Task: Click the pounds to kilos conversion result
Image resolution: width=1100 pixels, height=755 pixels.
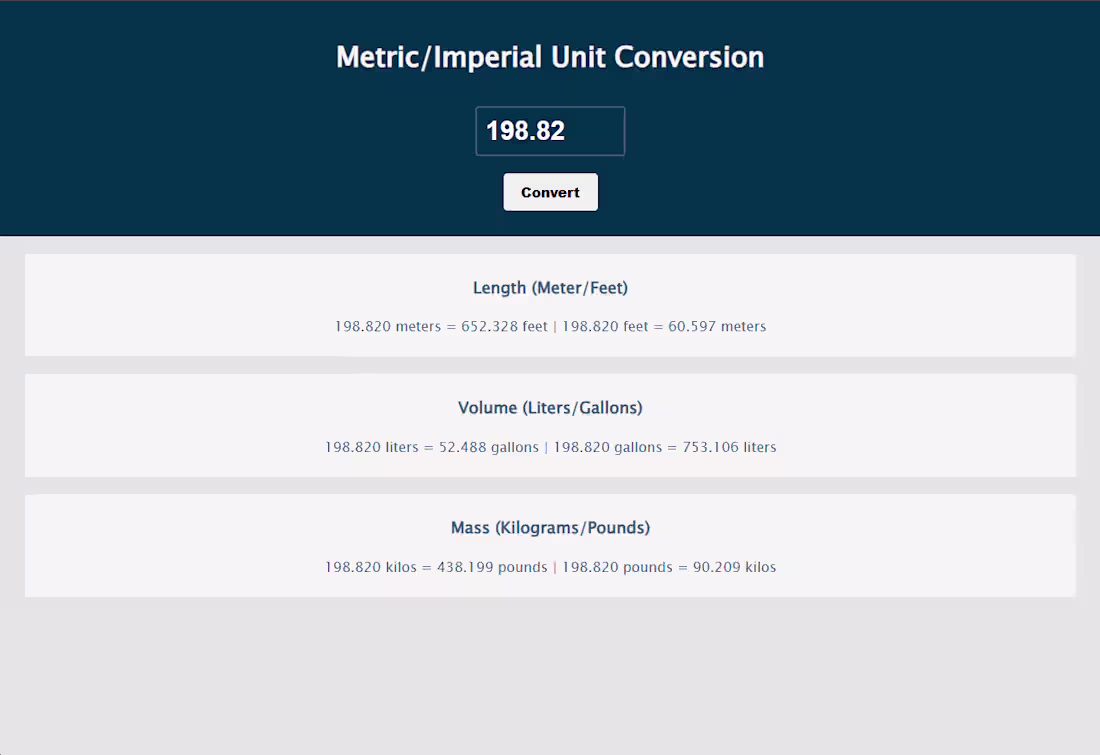Action: 667,567
